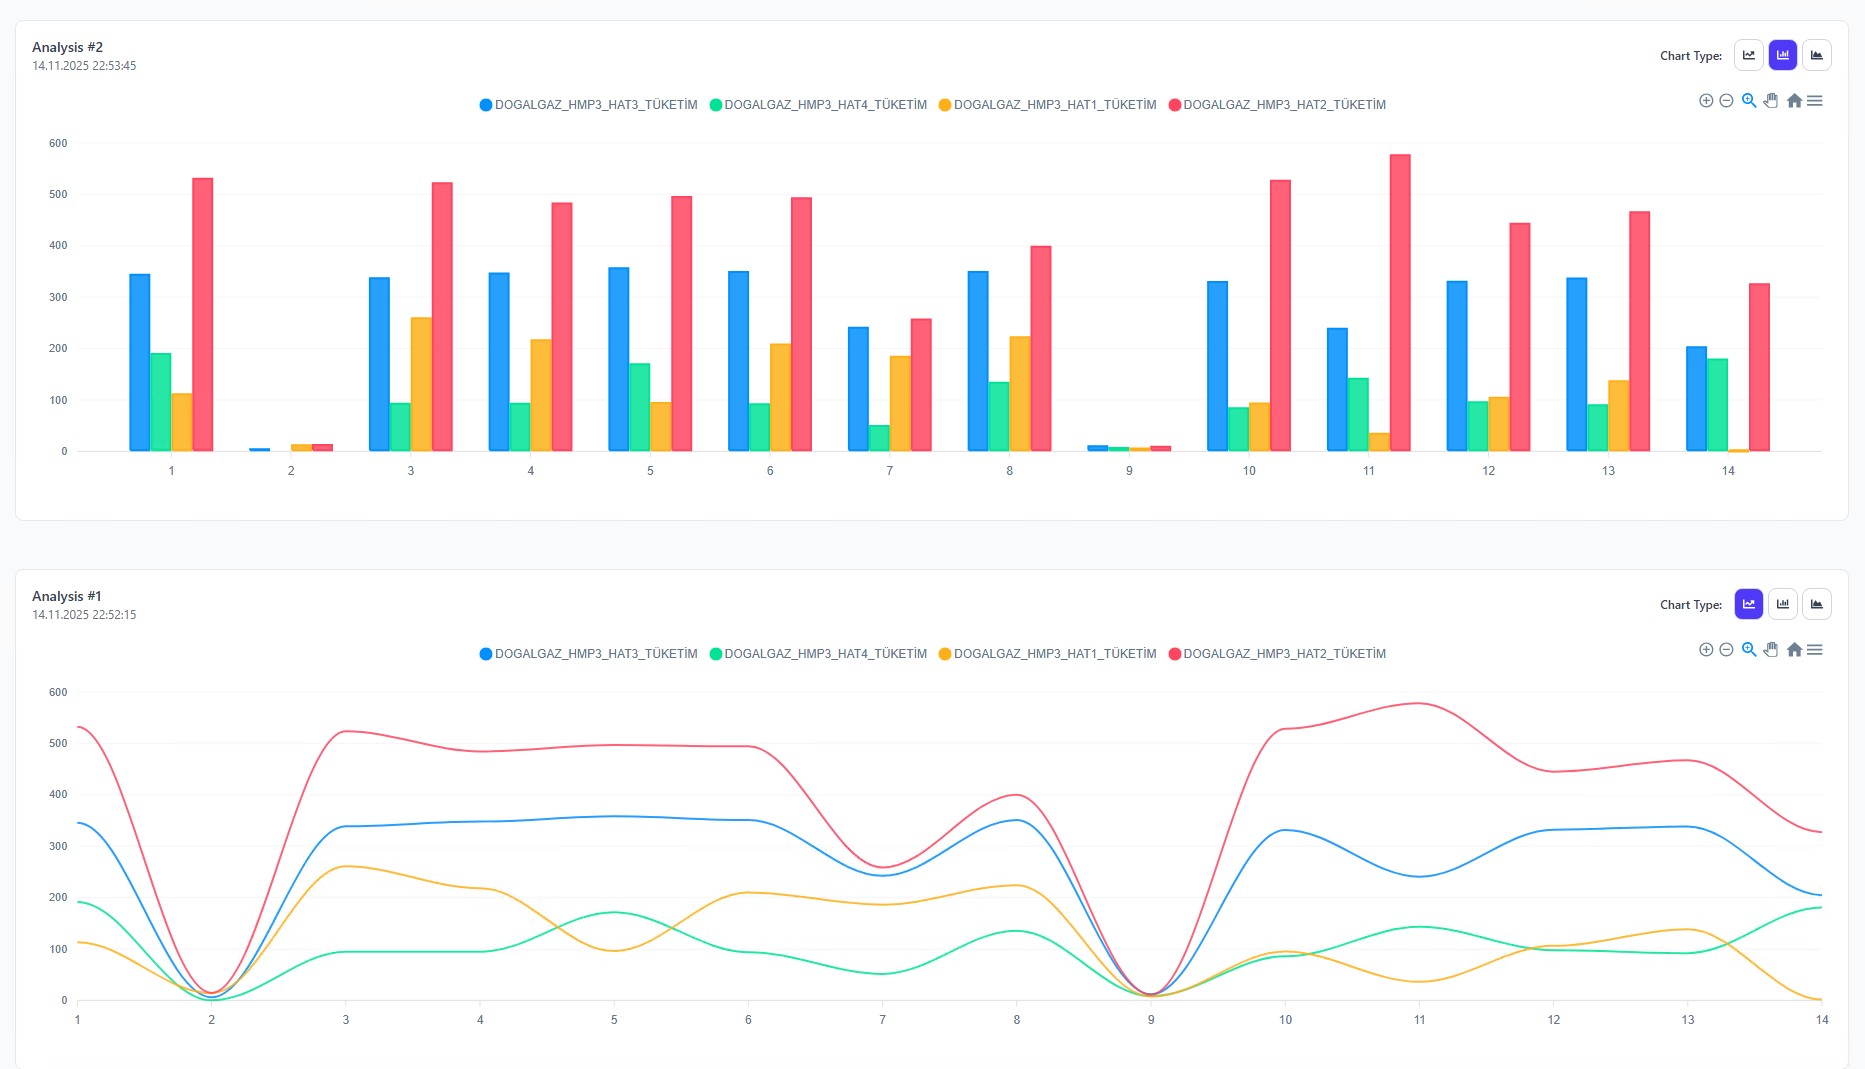Click the tallest red bar at category 11

click(1399, 300)
